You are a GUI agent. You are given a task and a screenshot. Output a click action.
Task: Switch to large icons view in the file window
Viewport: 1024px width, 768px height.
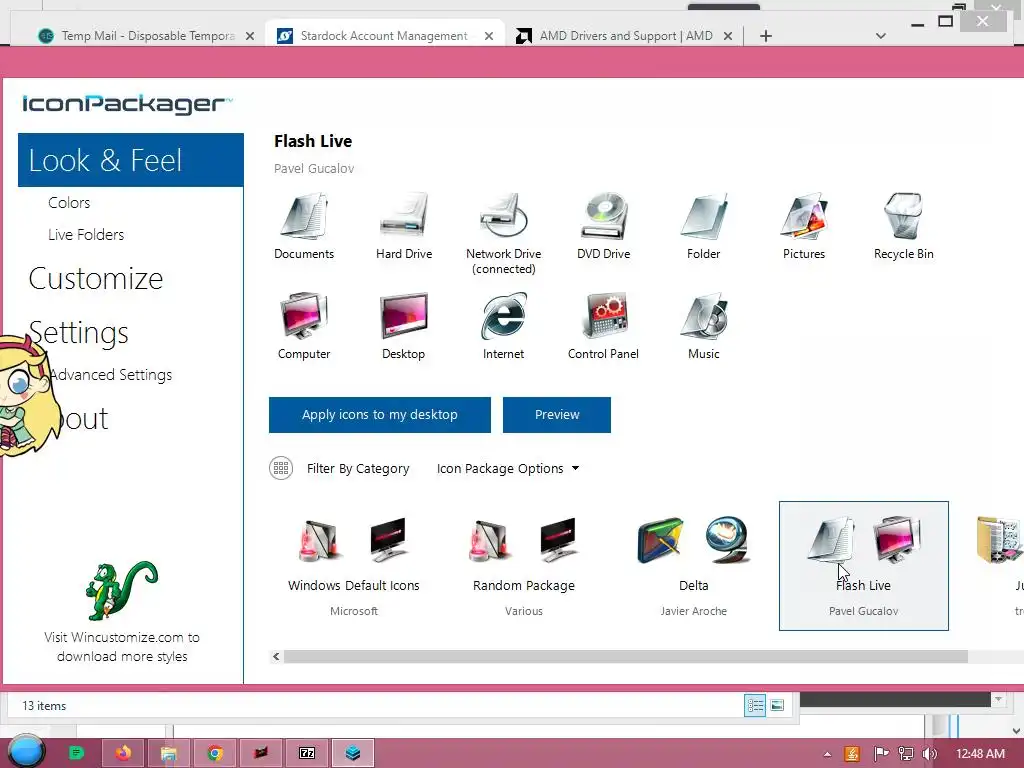[777, 705]
